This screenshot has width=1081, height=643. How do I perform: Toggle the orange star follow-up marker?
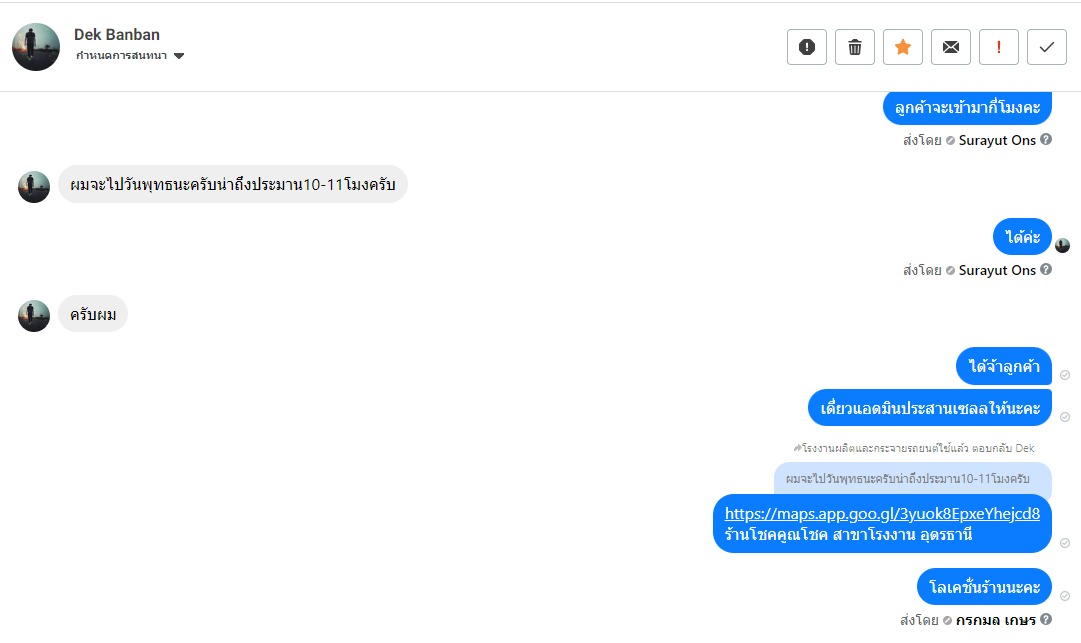tap(903, 47)
